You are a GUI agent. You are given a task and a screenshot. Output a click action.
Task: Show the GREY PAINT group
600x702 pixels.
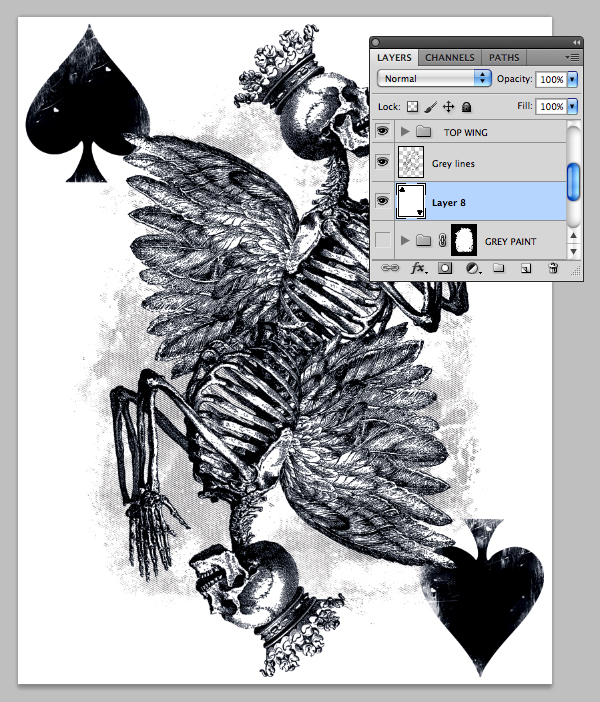pyautogui.click(x=382, y=240)
